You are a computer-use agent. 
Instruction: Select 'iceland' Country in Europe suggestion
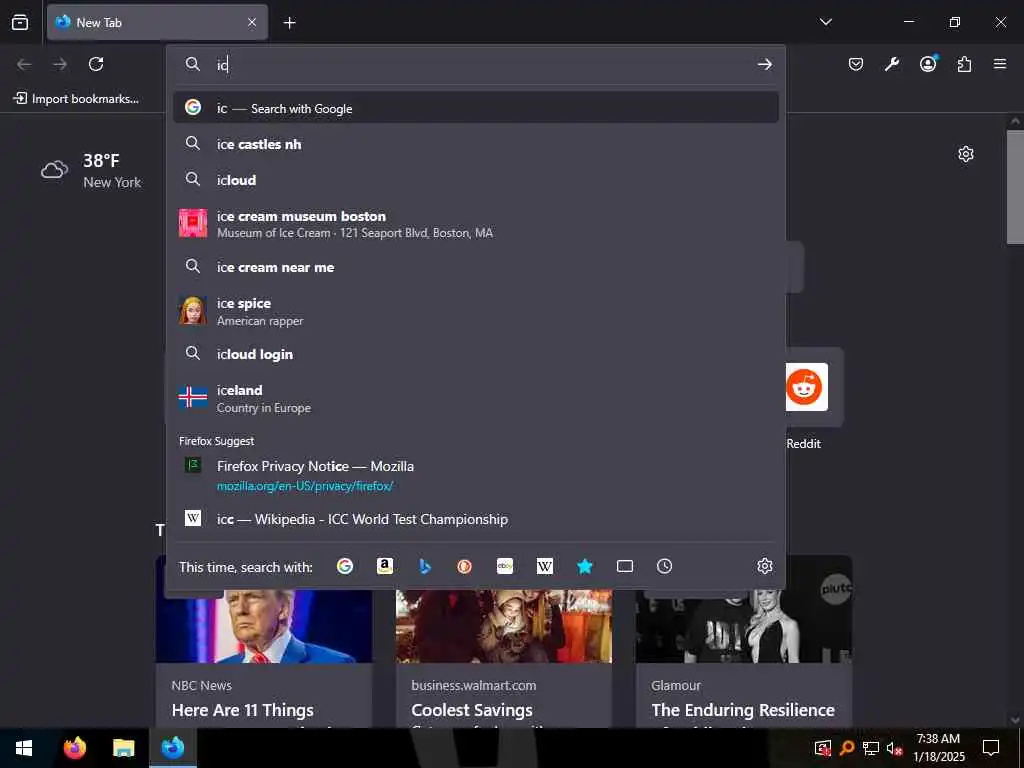click(475, 398)
